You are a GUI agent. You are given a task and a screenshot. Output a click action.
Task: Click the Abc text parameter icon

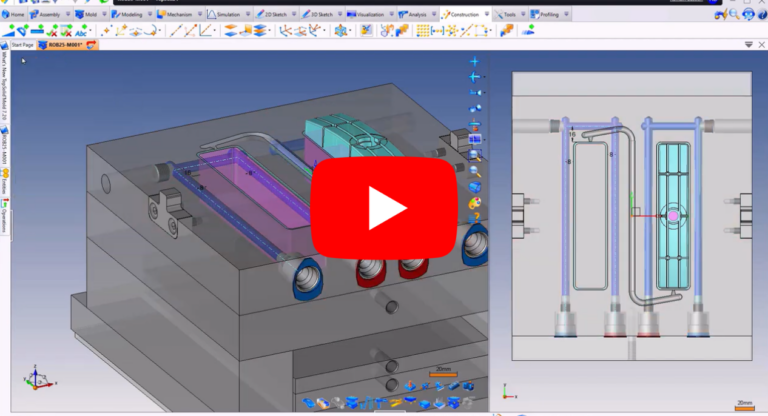pyautogui.click(x=81, y=32)
